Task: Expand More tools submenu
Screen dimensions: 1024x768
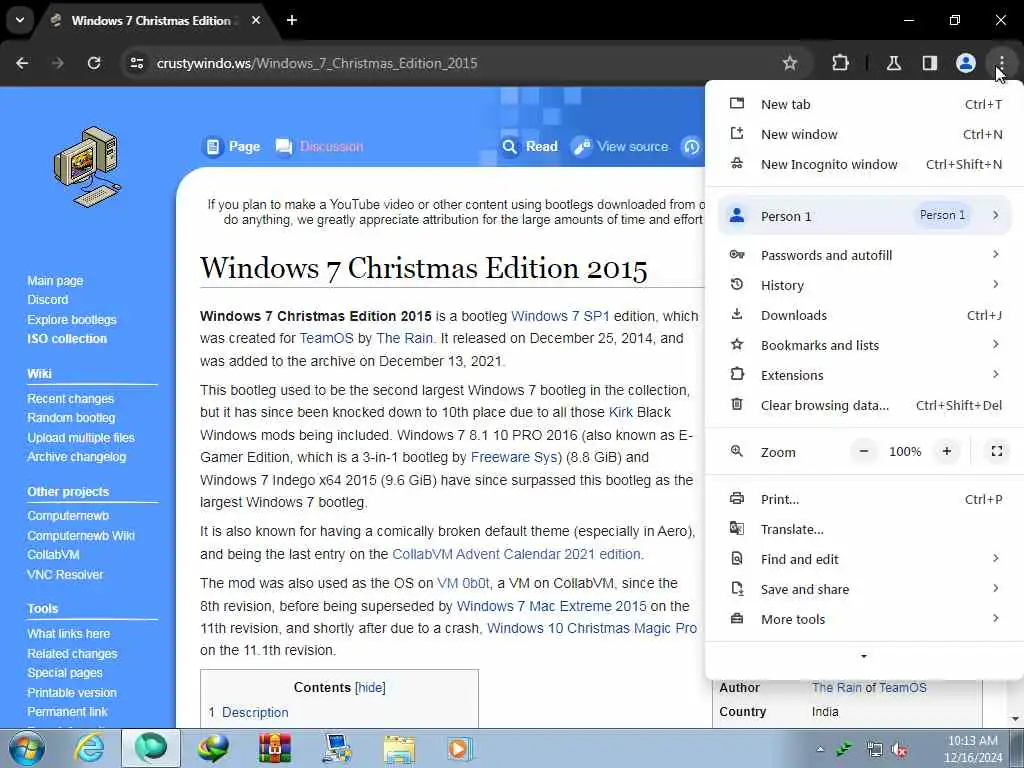Action: (x=865, y=620)
